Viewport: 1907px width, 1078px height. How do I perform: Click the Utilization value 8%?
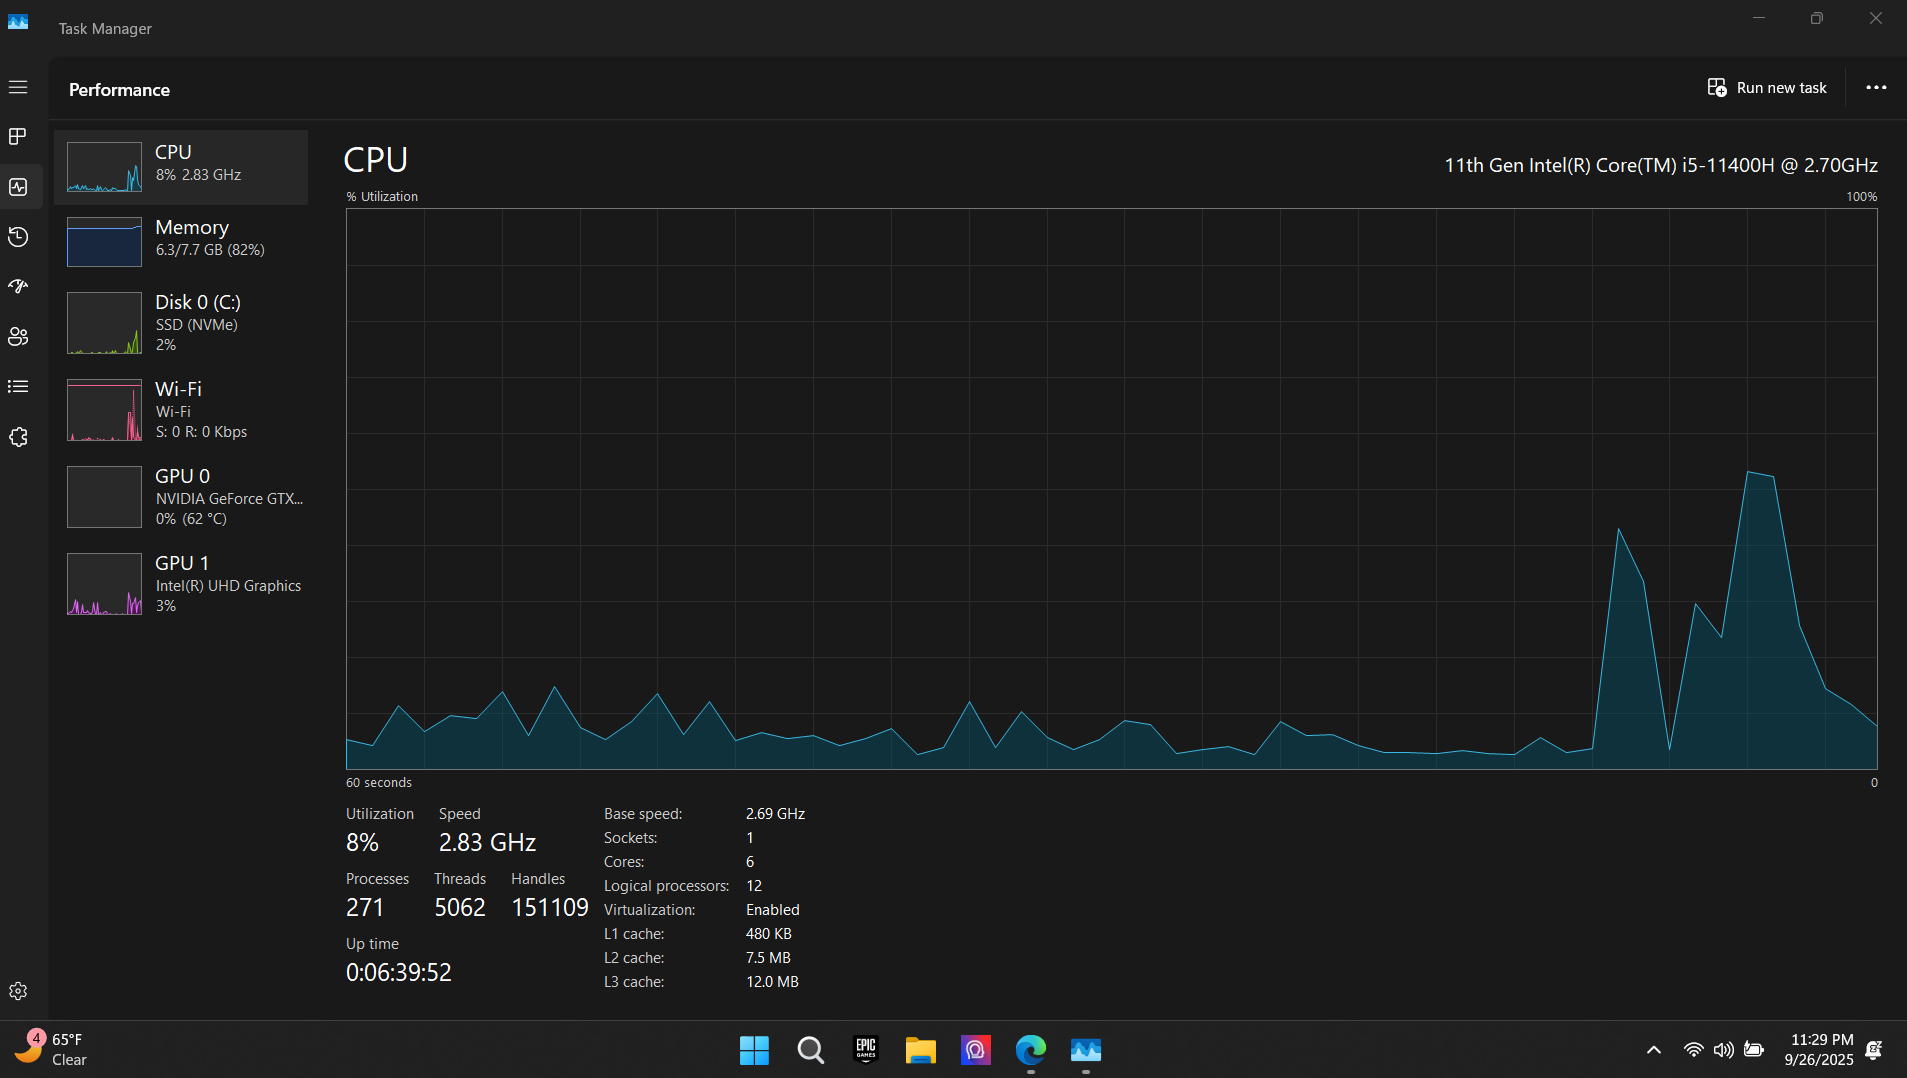(362, 843)
